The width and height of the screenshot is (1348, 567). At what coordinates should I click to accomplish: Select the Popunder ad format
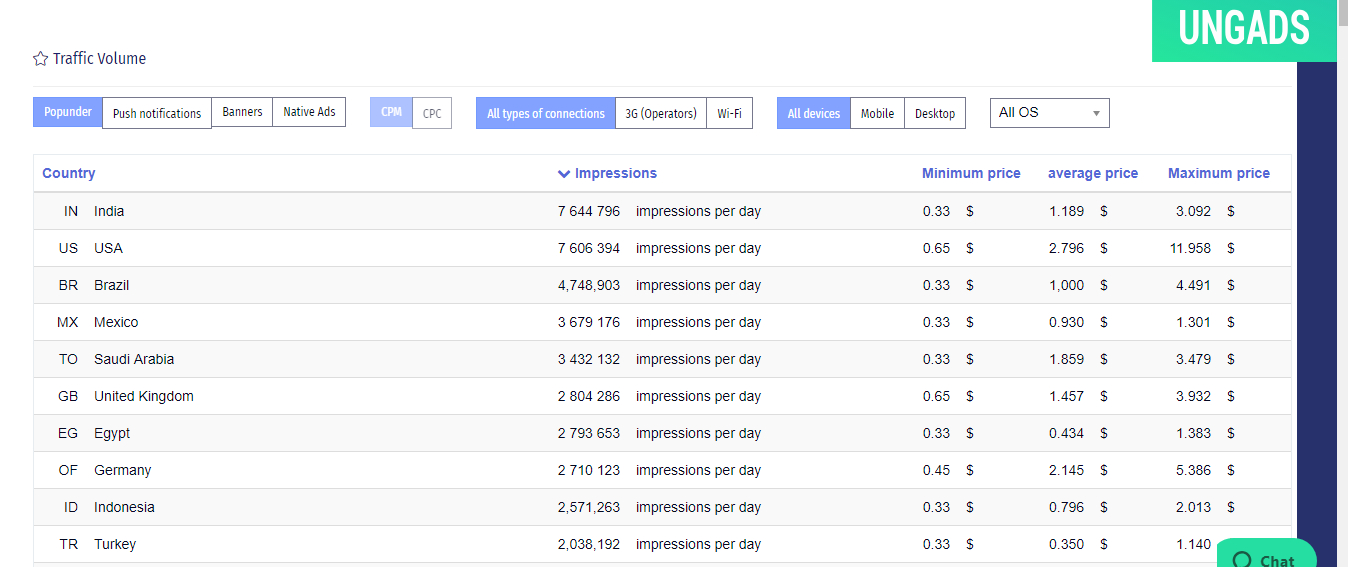point(68,112)
